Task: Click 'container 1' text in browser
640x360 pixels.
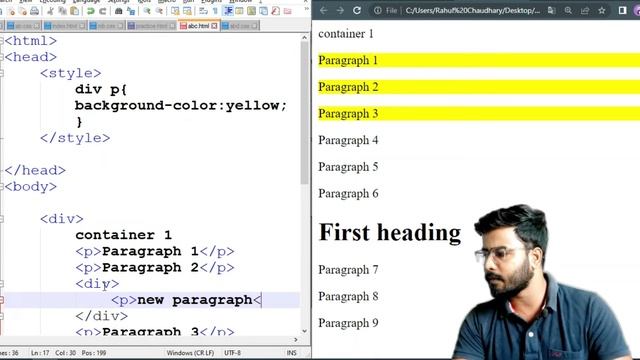Action: (x=346, y=33)
